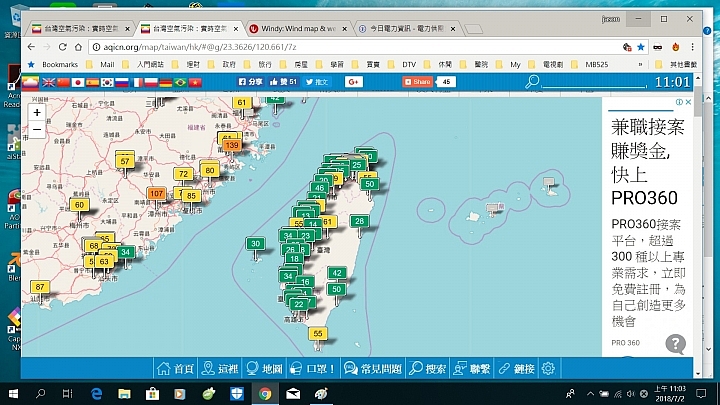This screenshot has height=405, width=720.
Task: Click the address bar URL field
Action: pyautogui.click(x=358, y=47)
